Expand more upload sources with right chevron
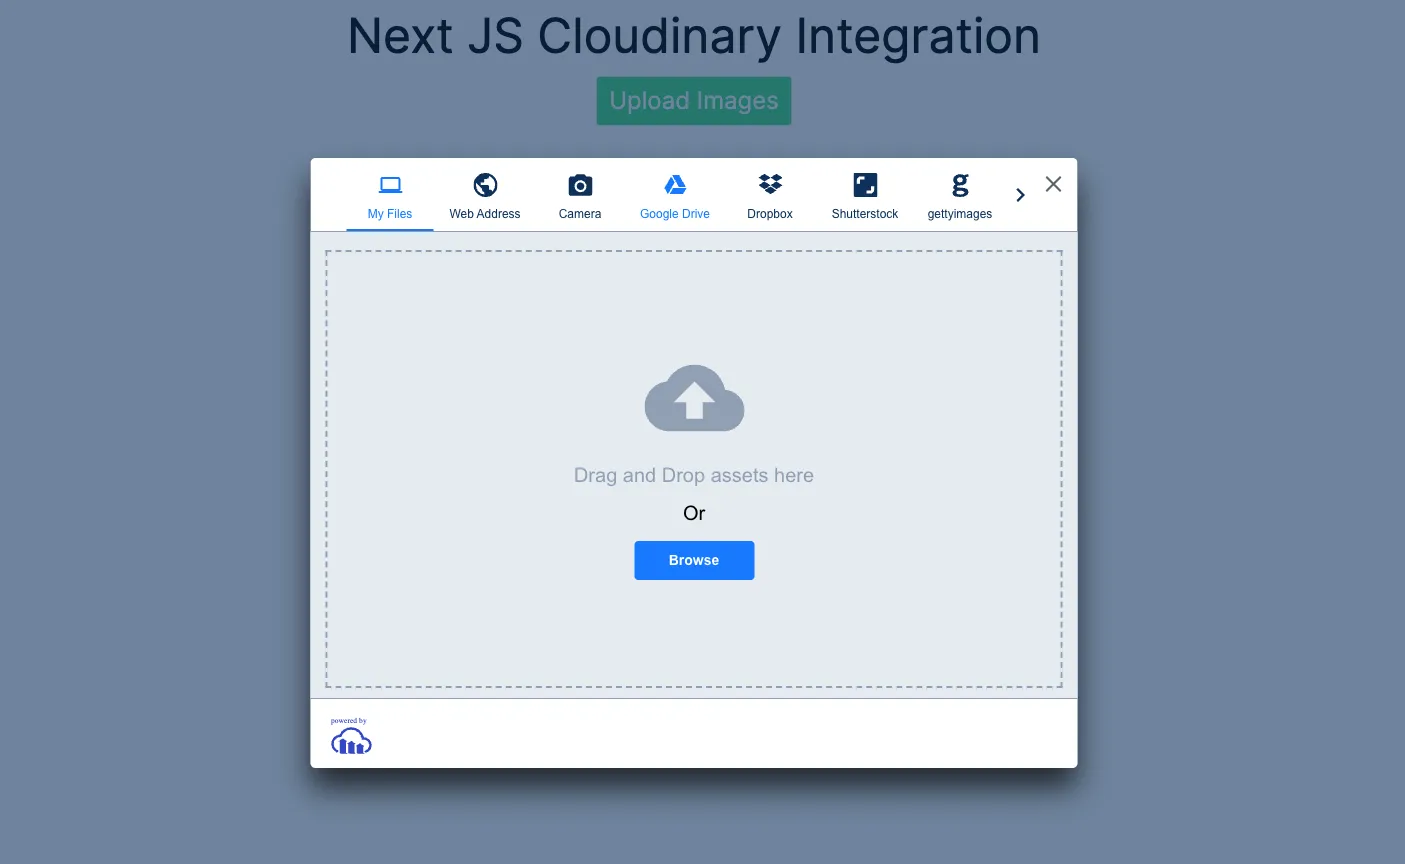1405x864 pixels. (x=1020, y=195)
